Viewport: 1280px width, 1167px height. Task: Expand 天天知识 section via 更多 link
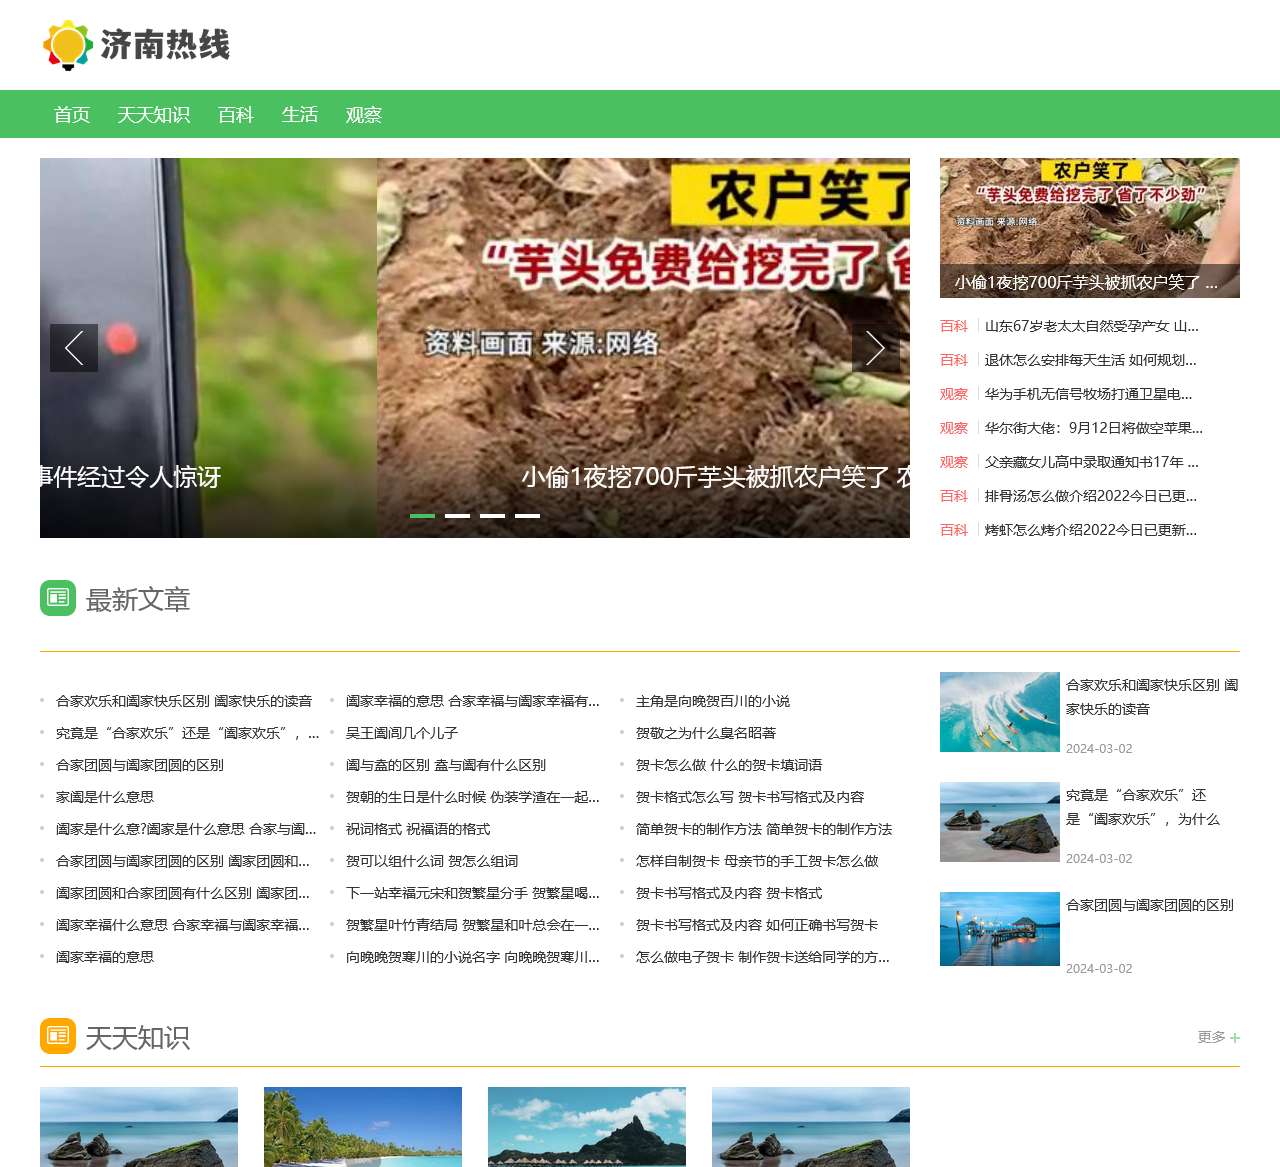(1211, 1037)
